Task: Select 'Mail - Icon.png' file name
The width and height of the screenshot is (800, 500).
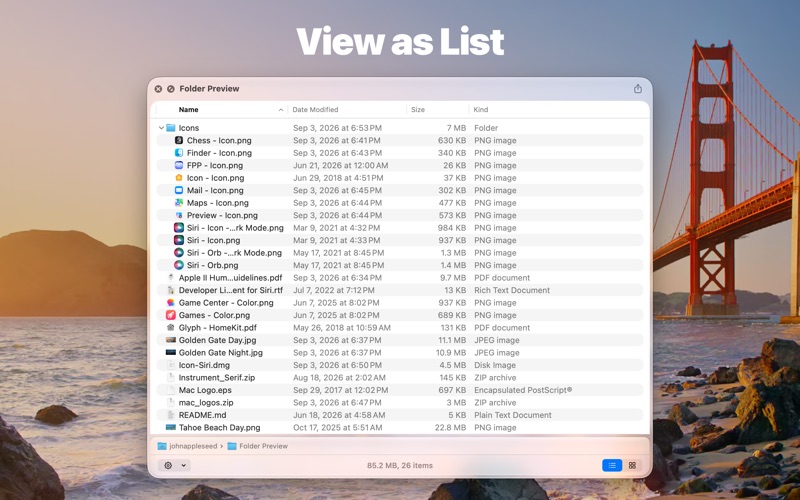Action: click(x=215, y=190)
